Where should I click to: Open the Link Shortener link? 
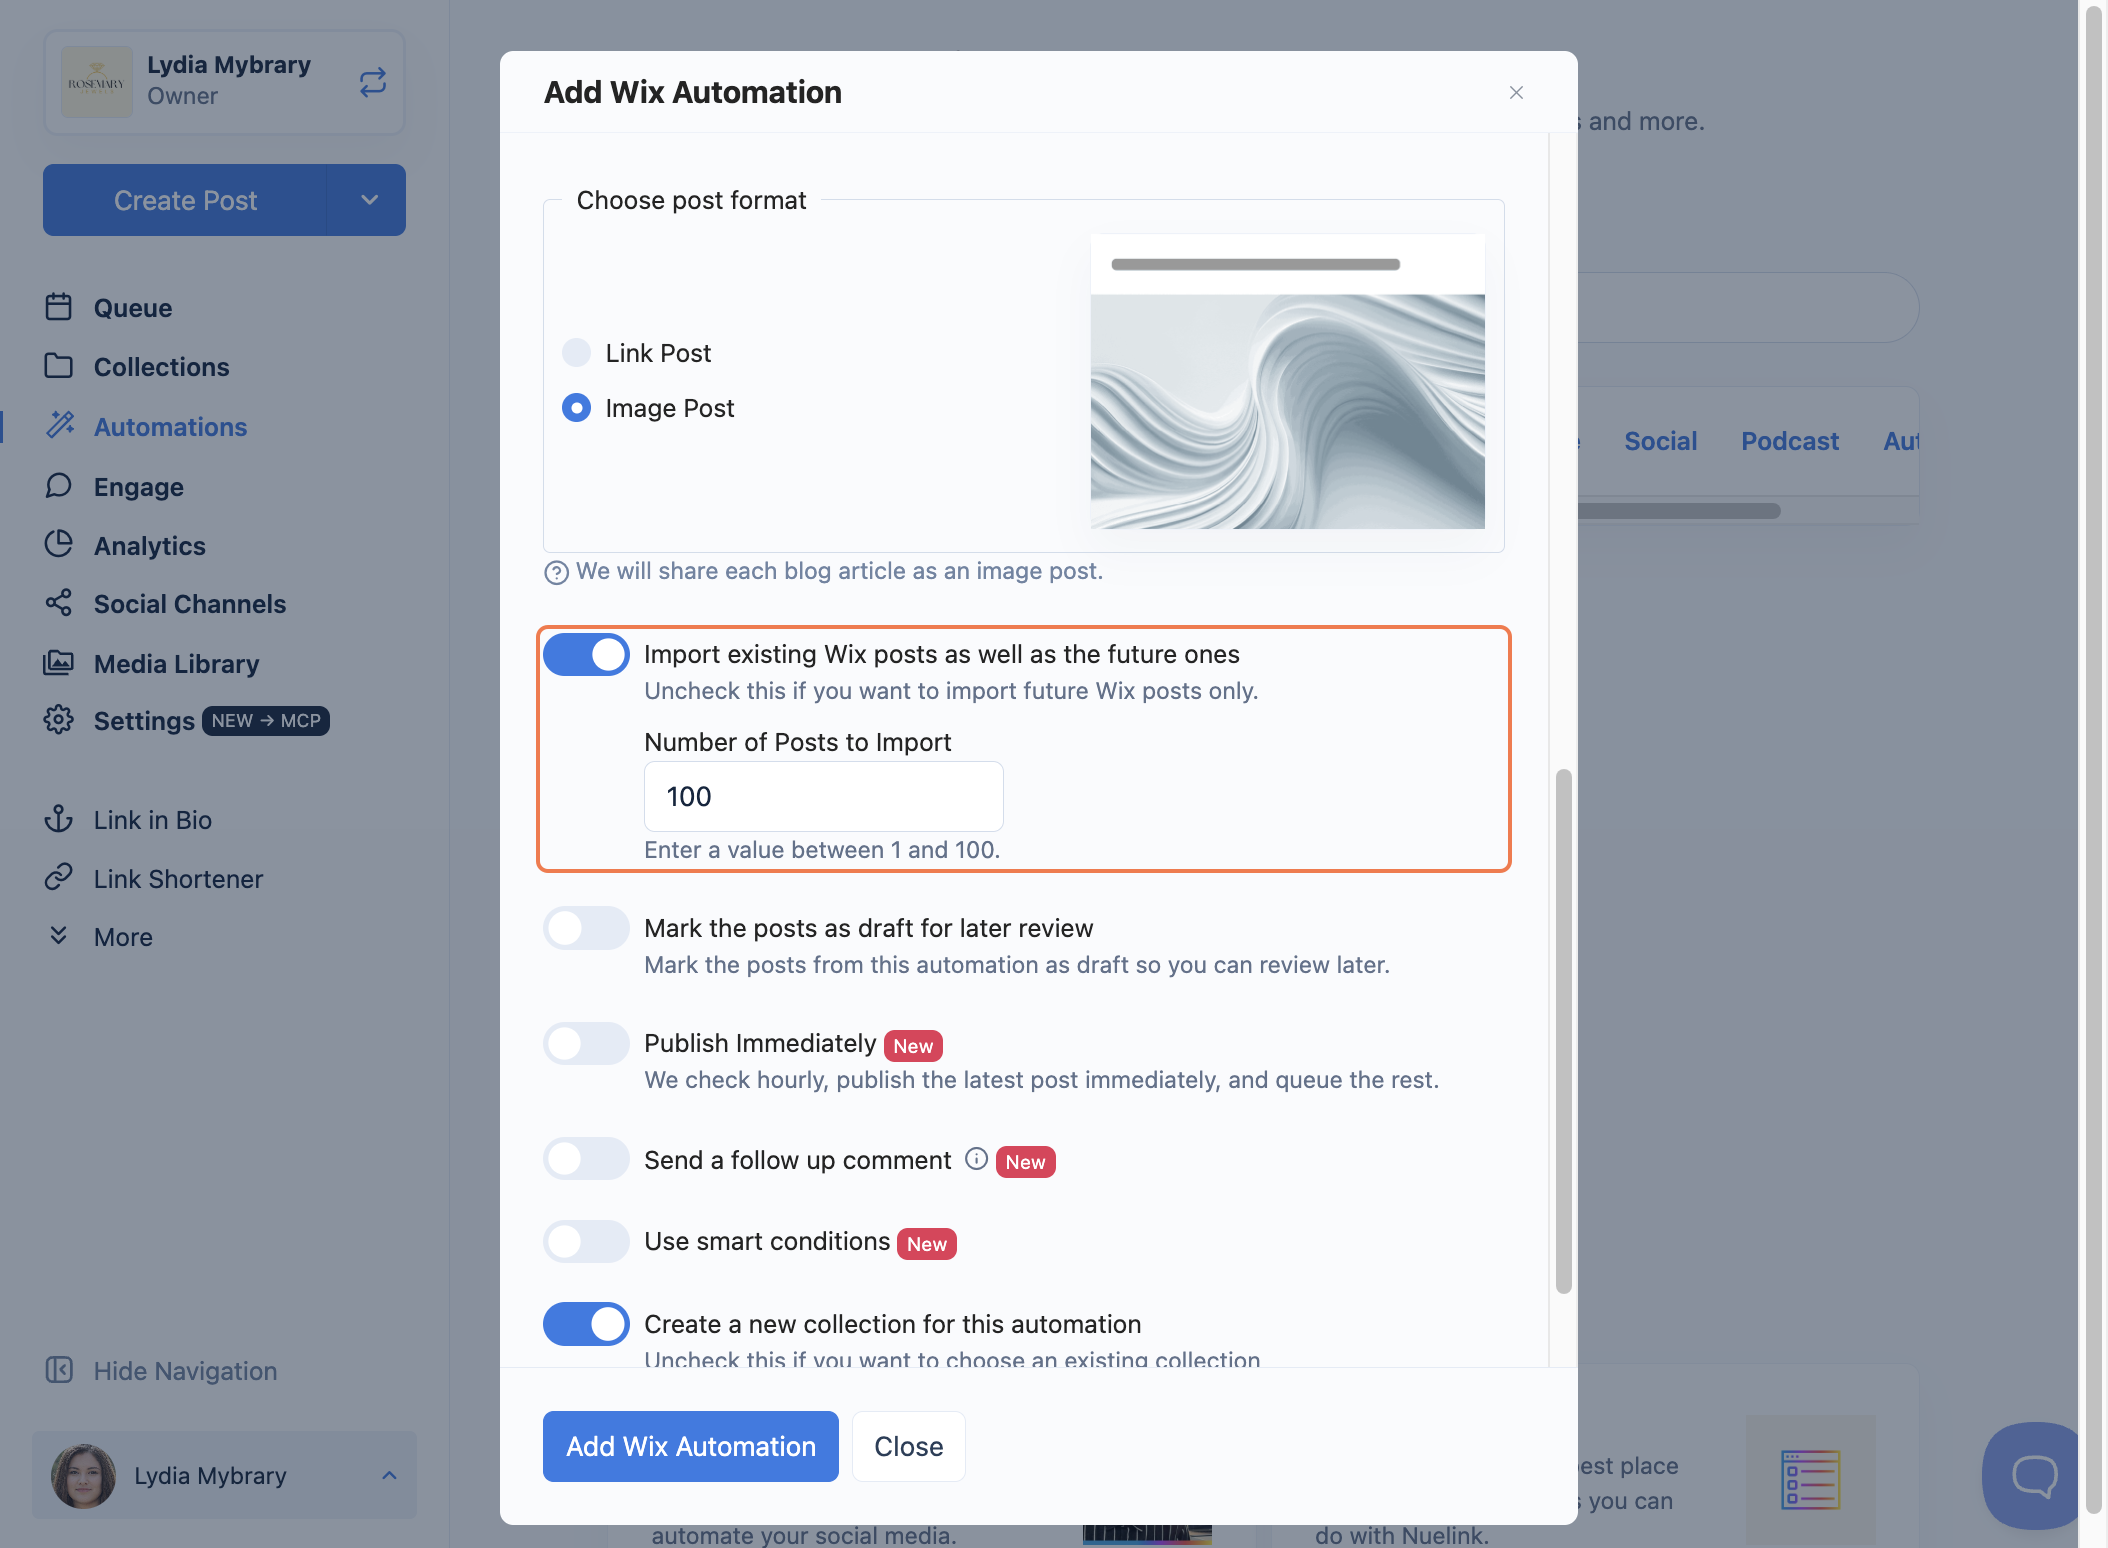pyautogui.click(x=179, y=878)
